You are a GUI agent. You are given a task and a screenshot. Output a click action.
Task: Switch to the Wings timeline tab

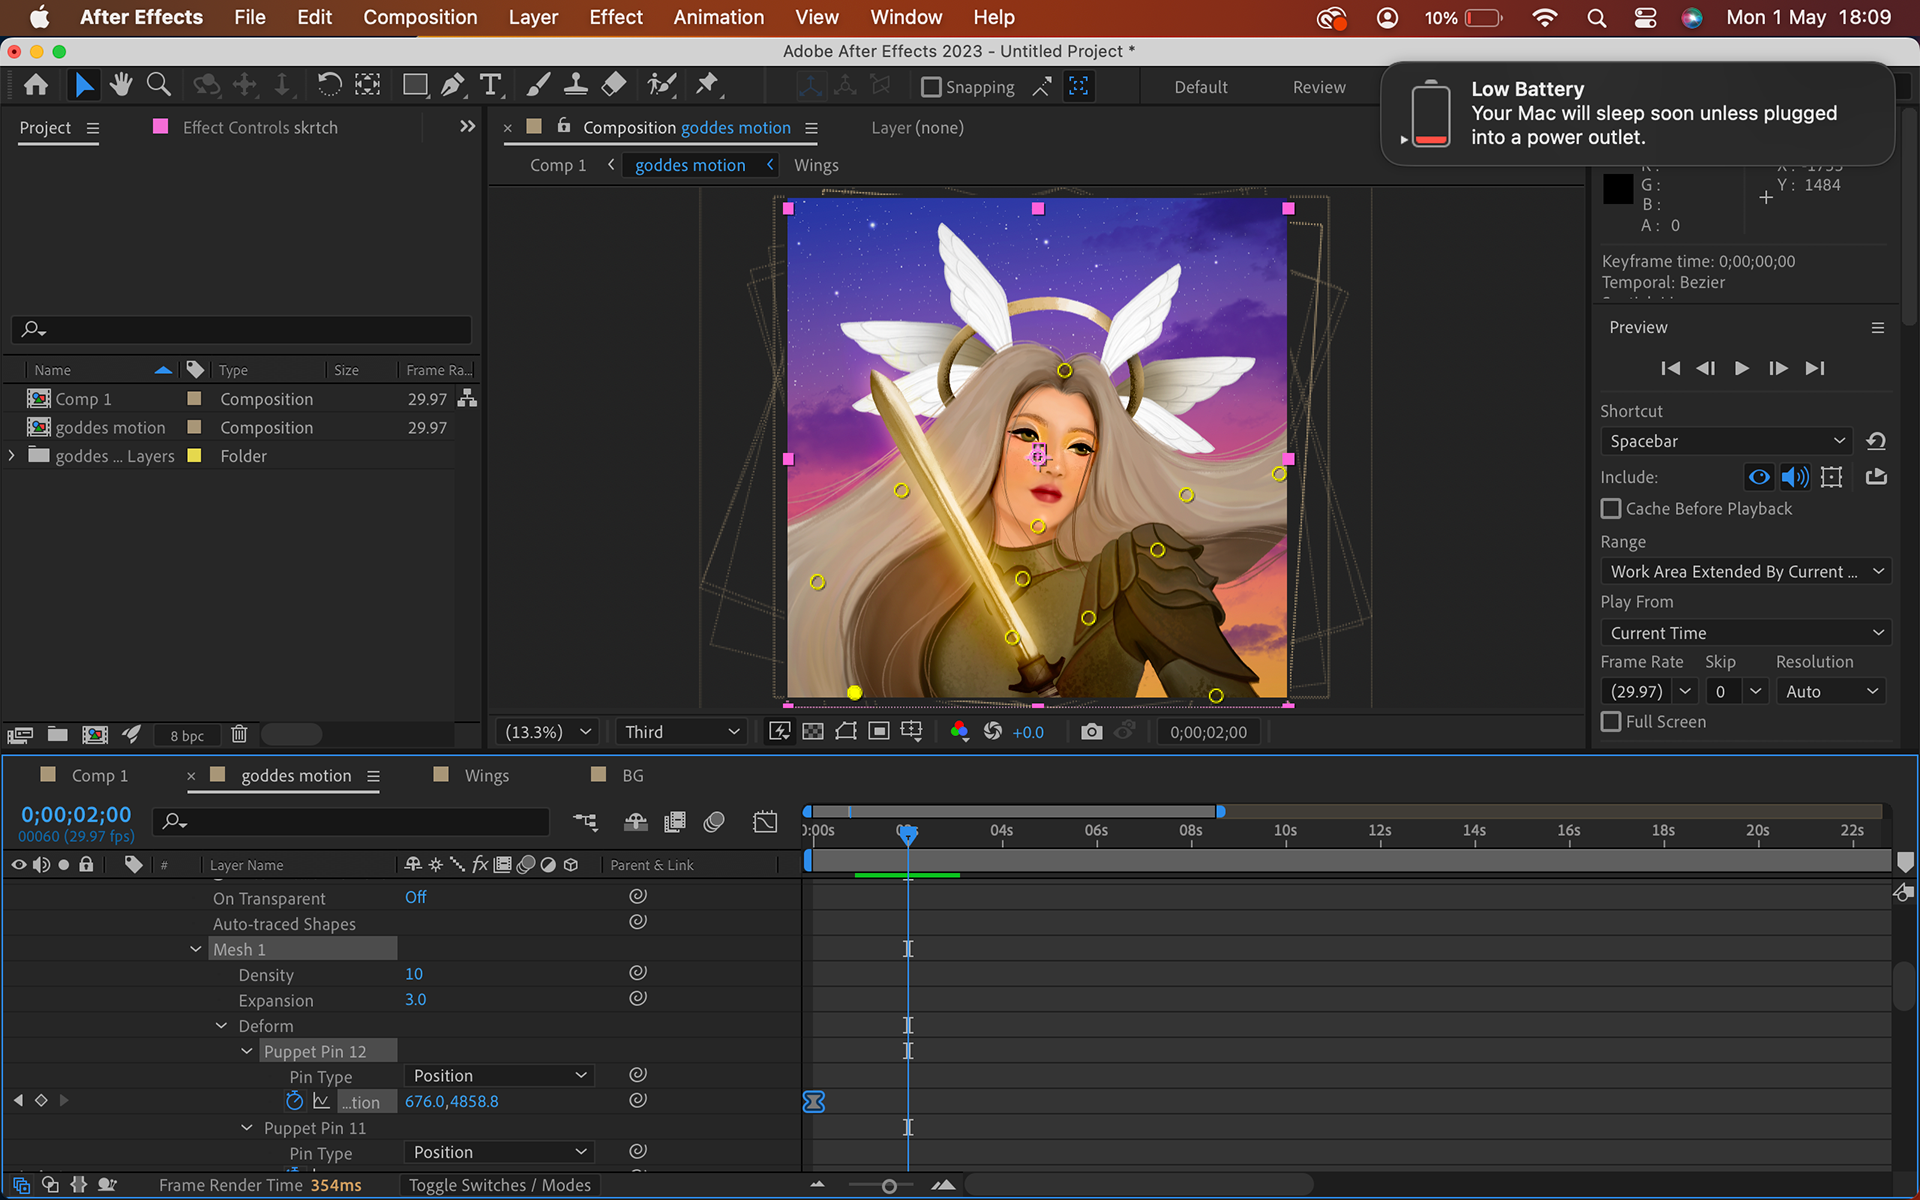[x=486, y=775]
